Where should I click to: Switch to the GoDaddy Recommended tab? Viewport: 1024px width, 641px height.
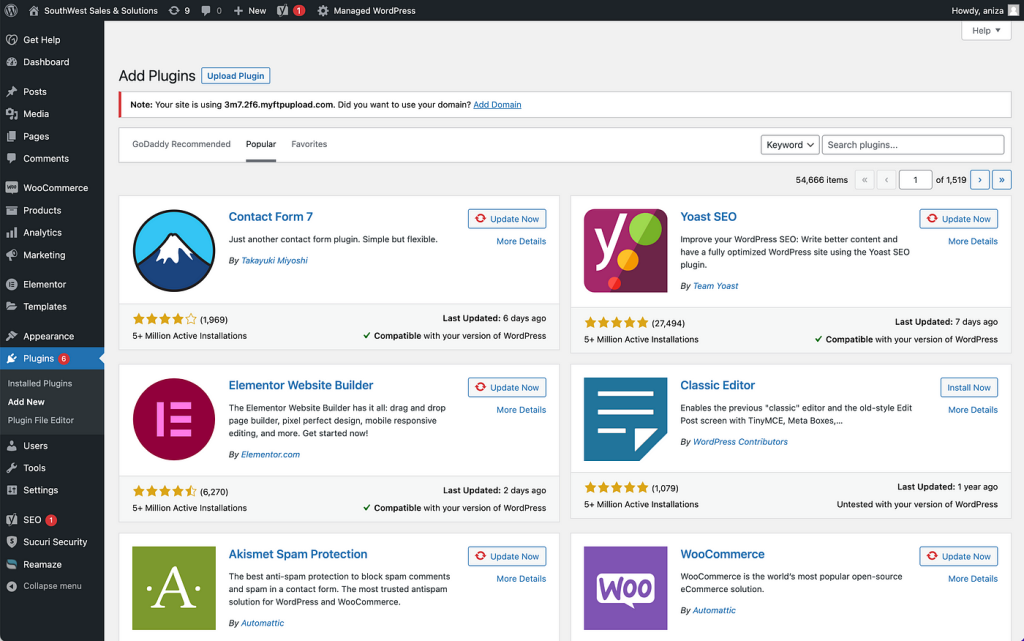(x=181, y=144)
